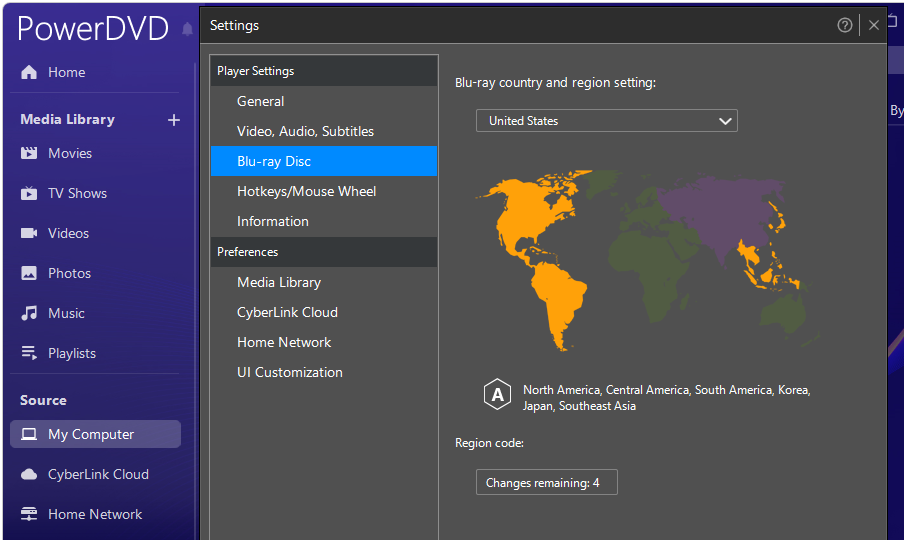Screen dimensions: 904x540
Task: Open Playlists in sidebar
Action: [x=71, y=353]
